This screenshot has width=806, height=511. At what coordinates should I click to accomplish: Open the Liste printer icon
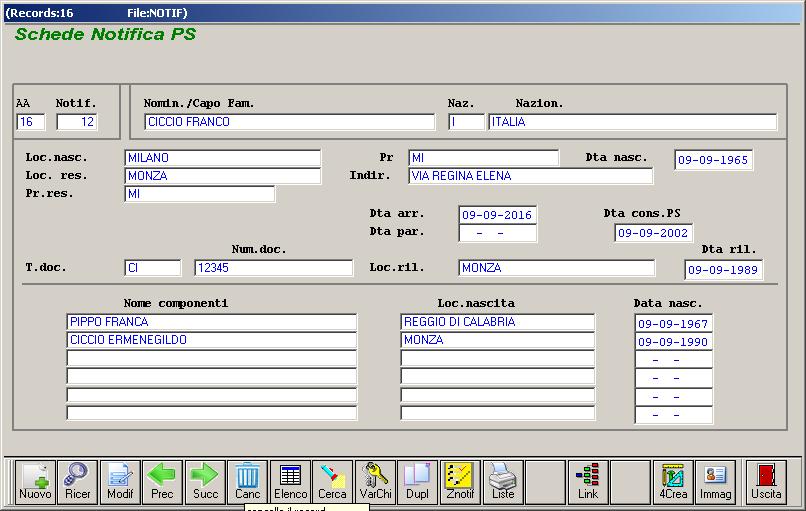[503, 481]
